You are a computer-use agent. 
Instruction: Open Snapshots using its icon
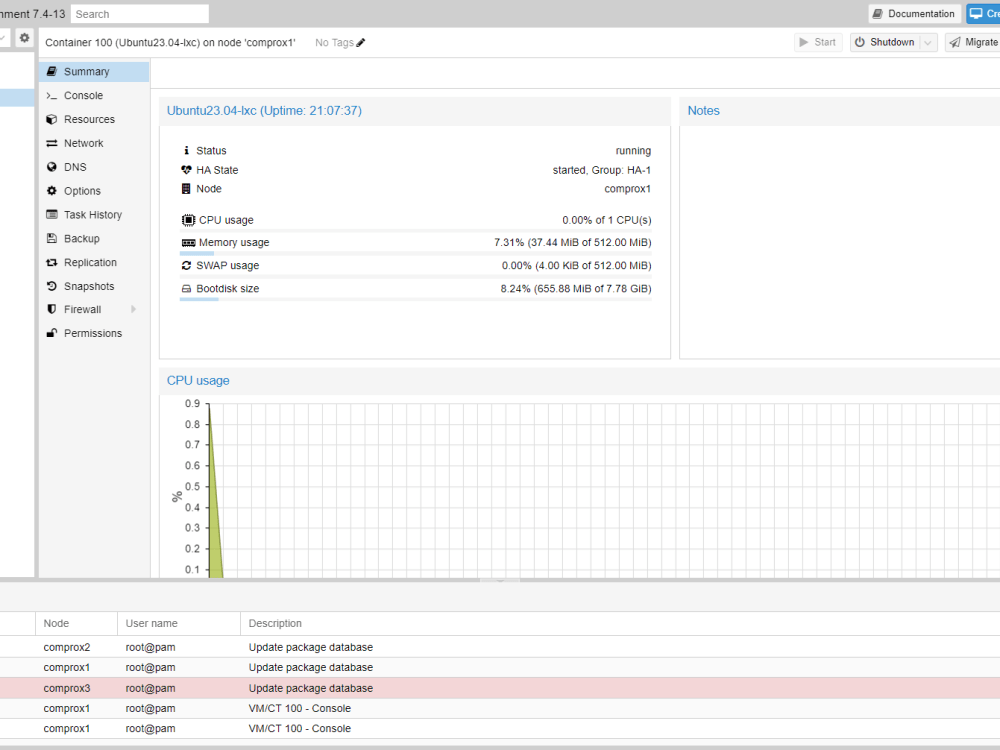tap(53, 286)
